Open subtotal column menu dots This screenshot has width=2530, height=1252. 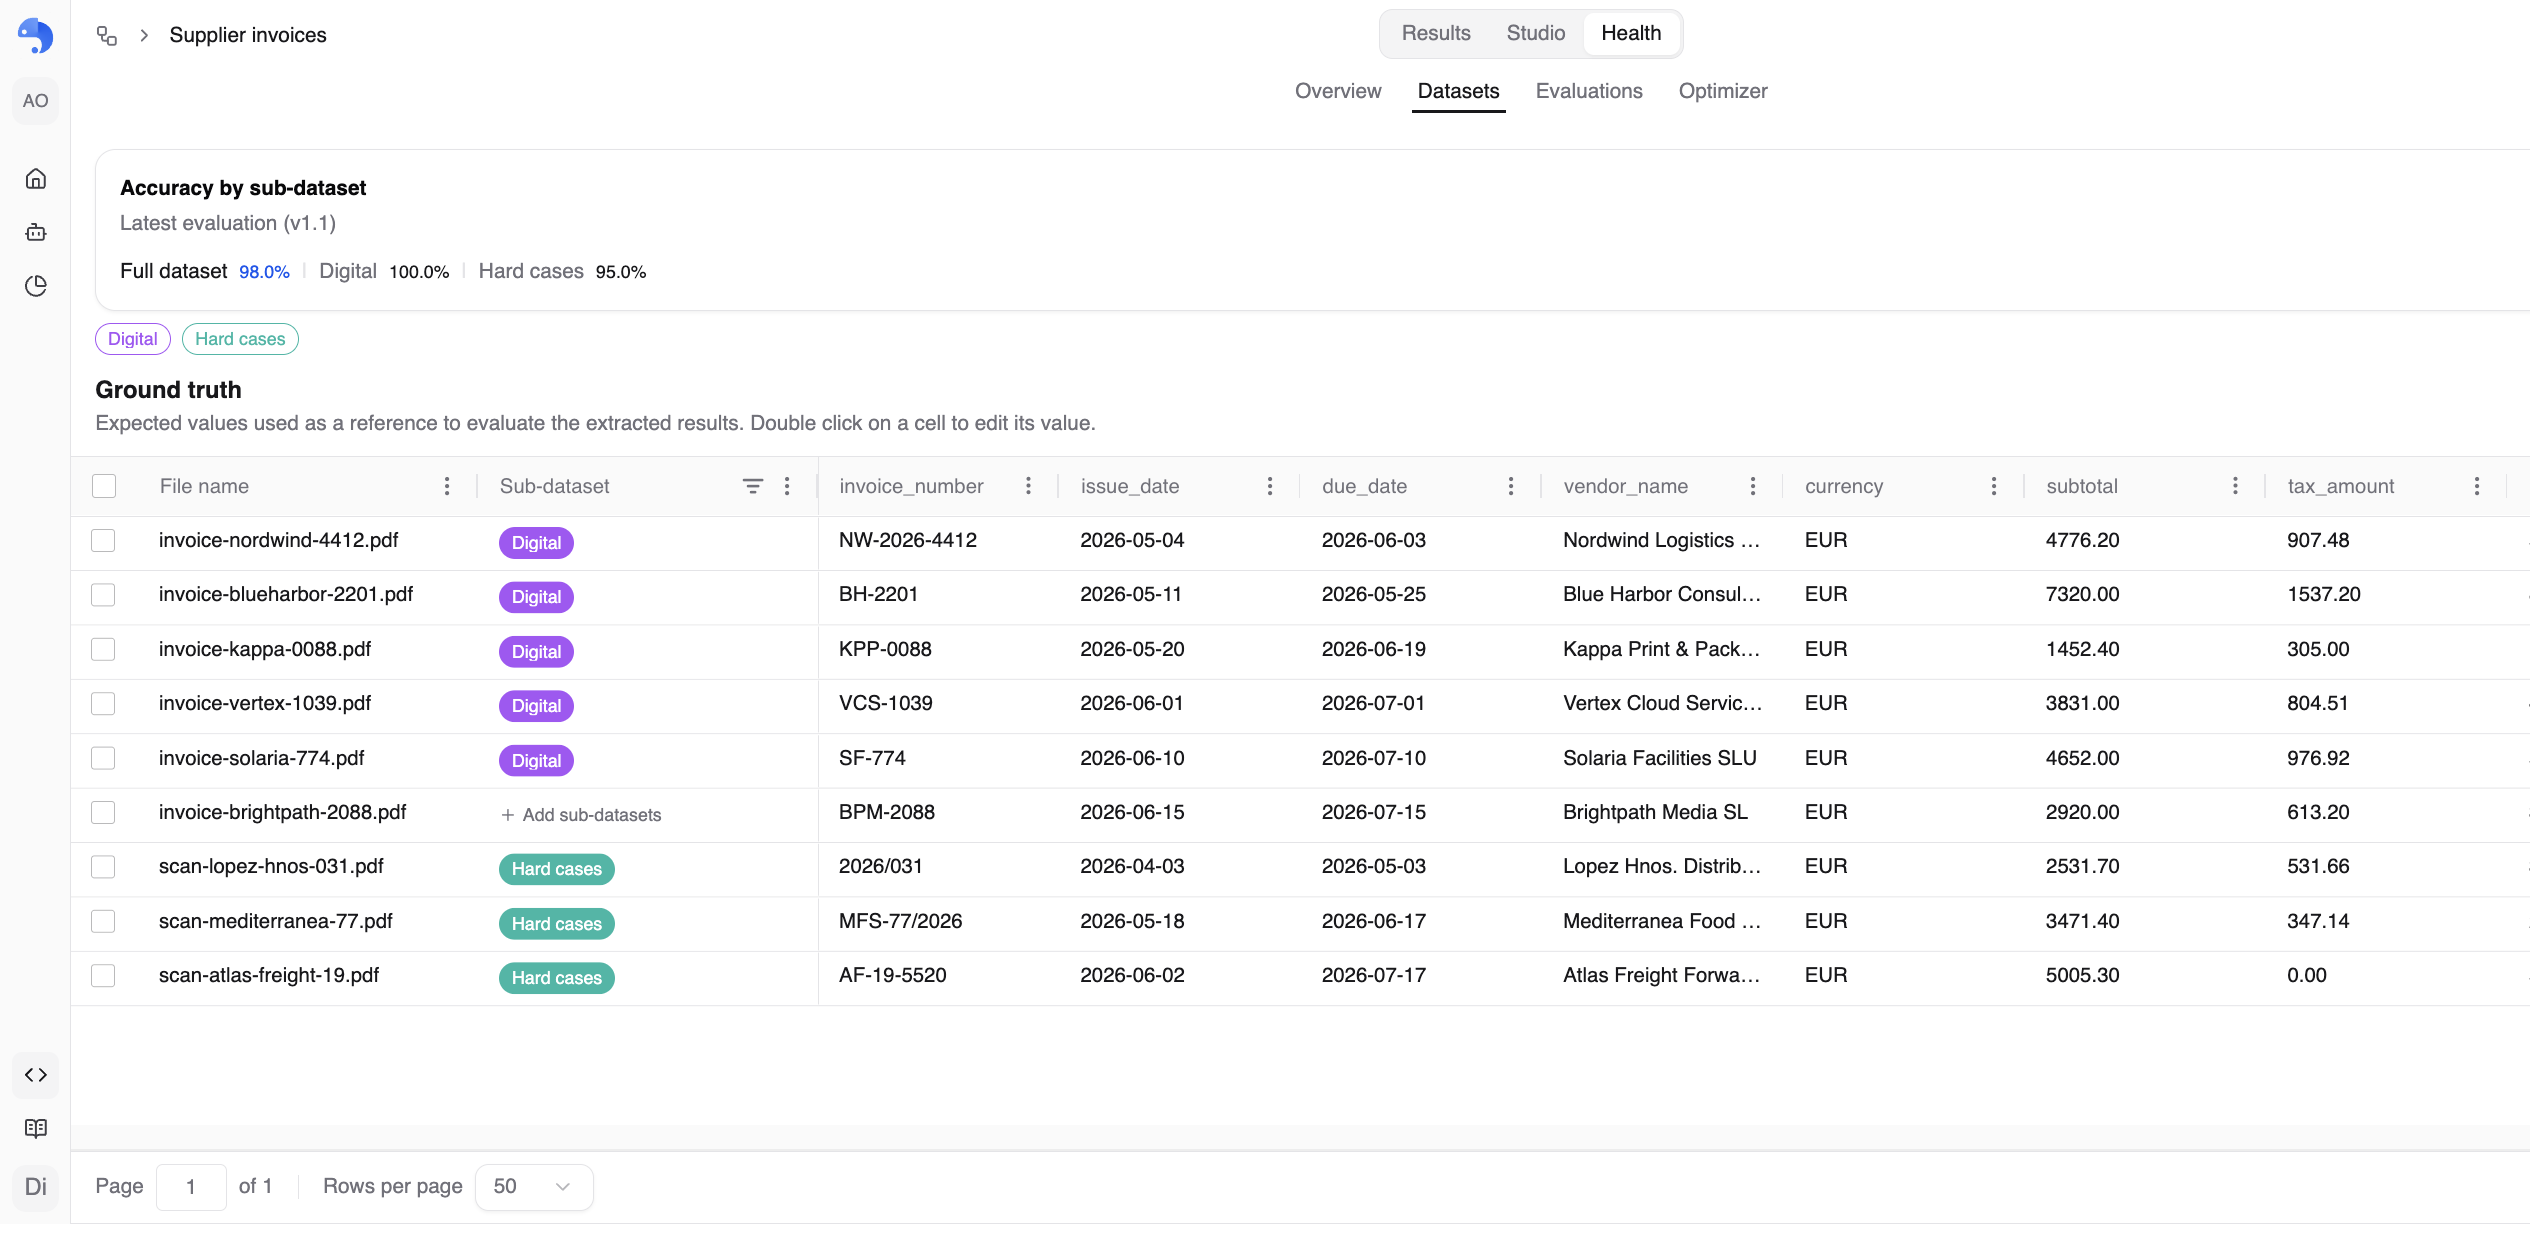coord(2235,486)
